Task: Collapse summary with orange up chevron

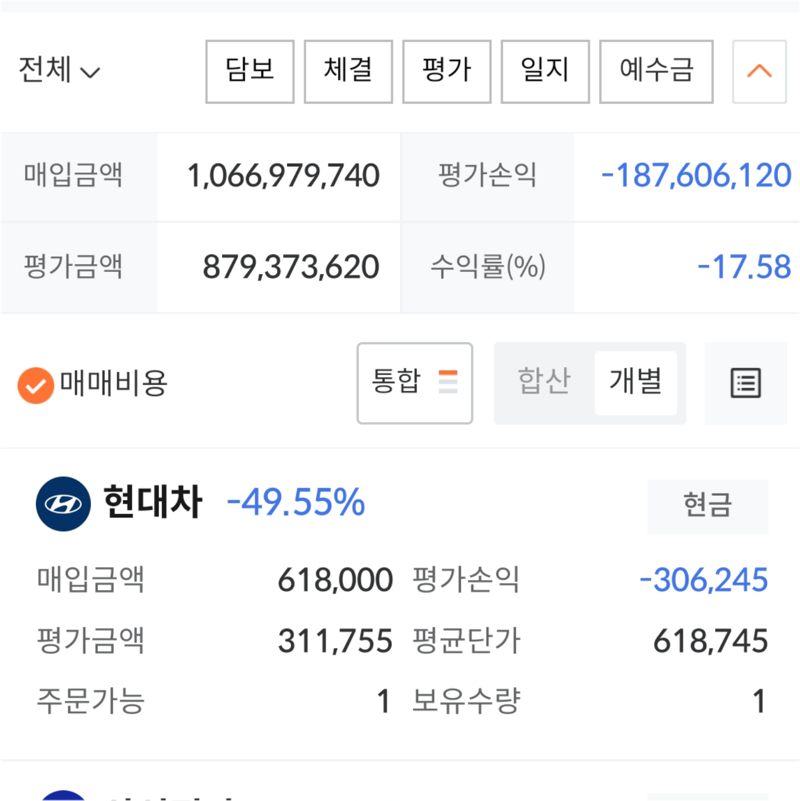Action: pyautogui.click(x=760, y=72)
